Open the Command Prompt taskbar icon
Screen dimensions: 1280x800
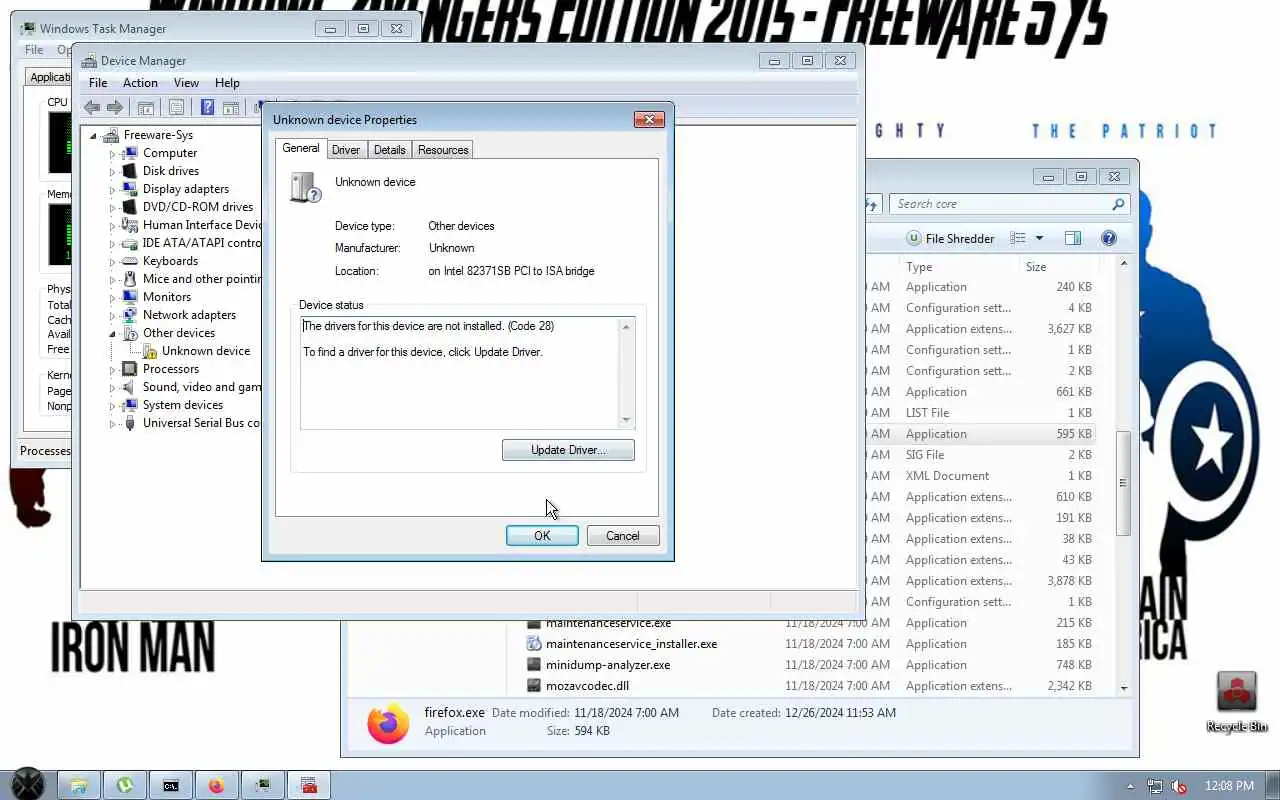[x=171, y=785]
